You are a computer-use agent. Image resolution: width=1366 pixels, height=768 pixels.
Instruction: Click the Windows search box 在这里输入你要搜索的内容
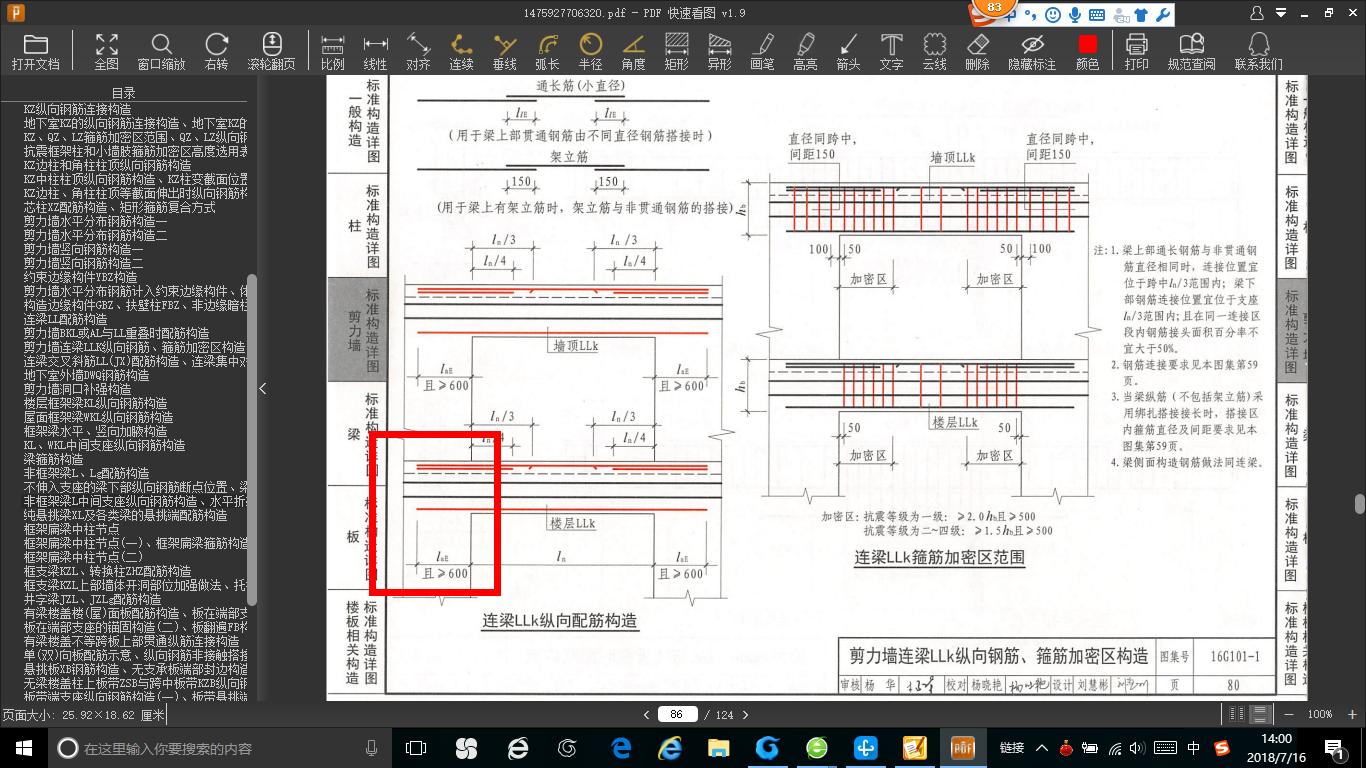(216, 747)
